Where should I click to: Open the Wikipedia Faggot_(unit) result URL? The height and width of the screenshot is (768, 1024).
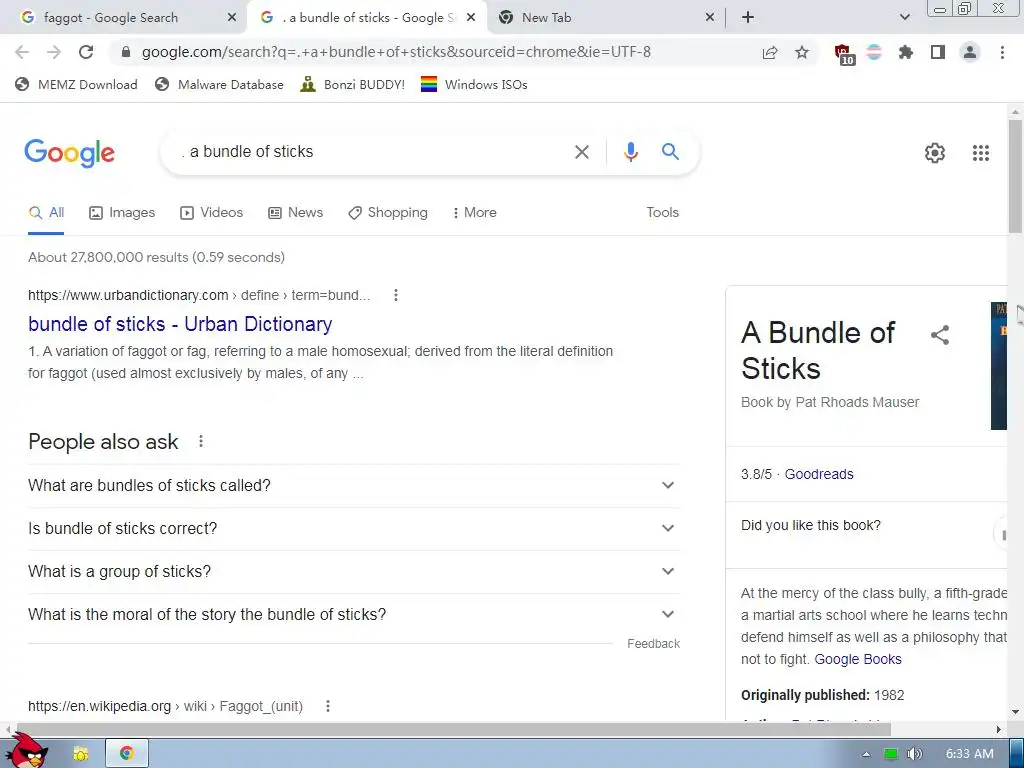click(x=165, y=706)
